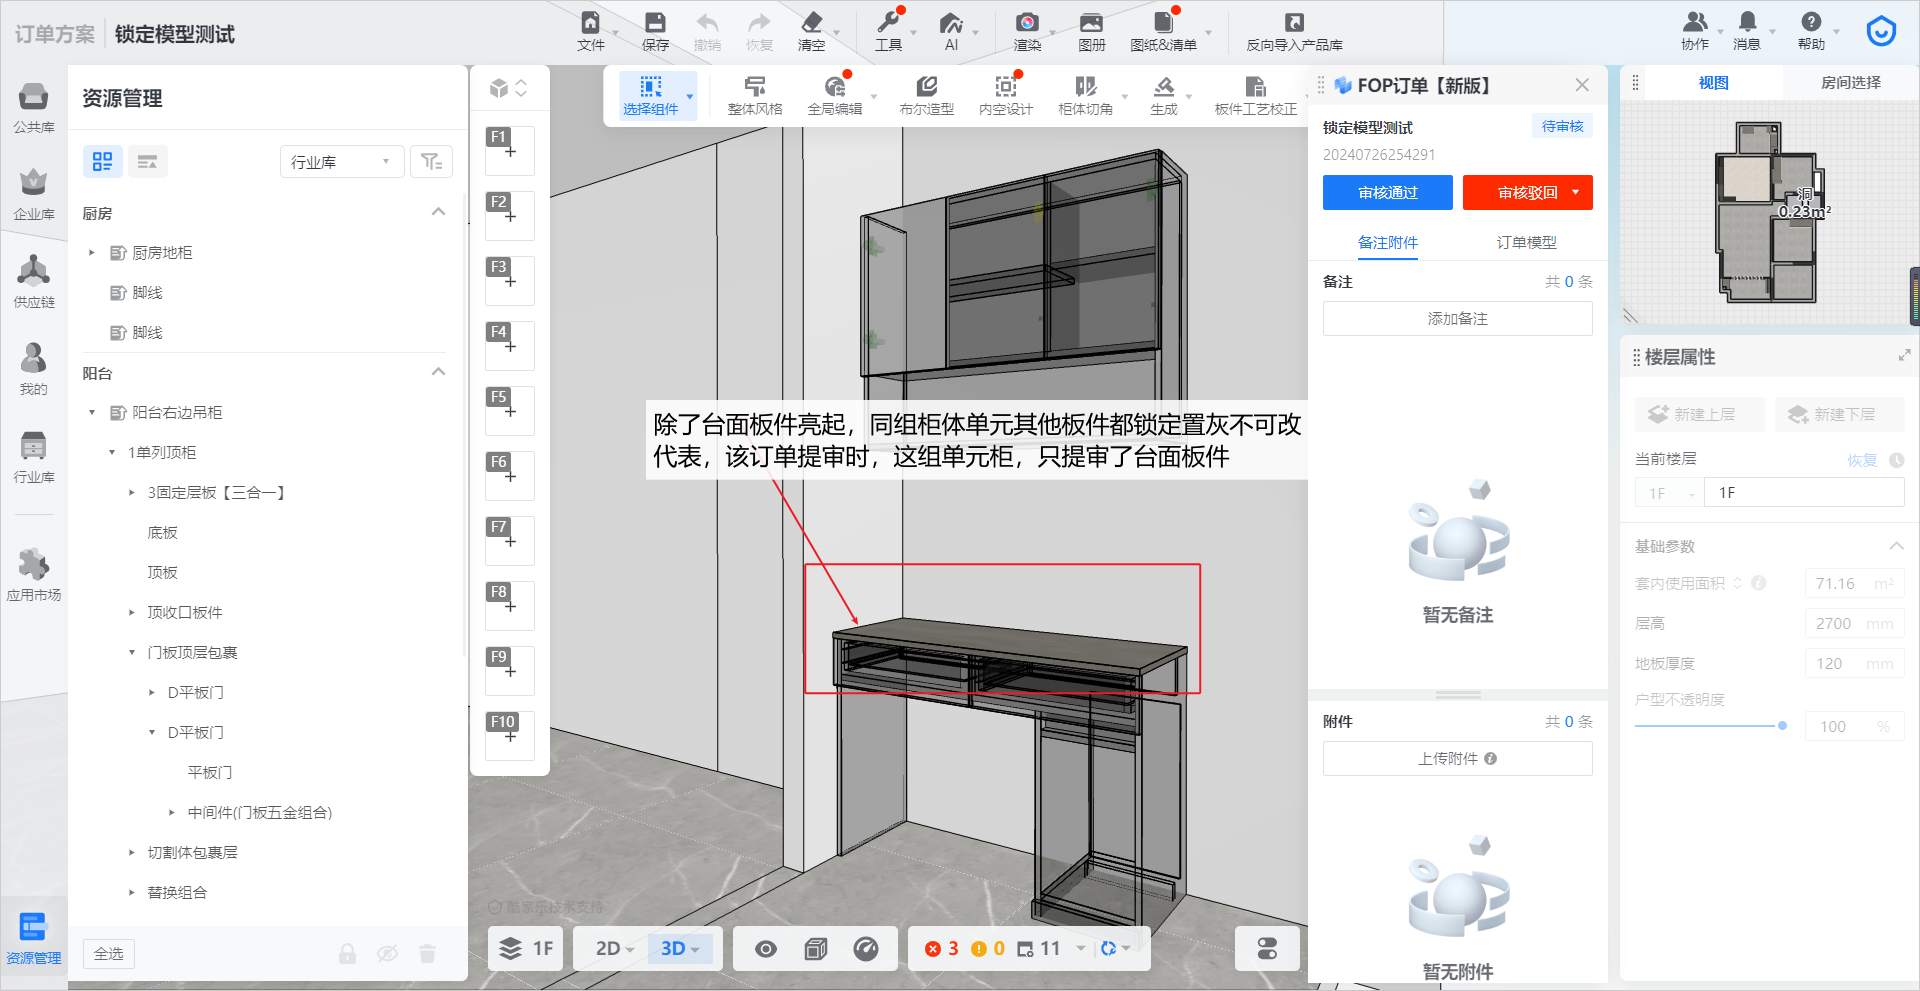Click the floor plan thumbnail preview
1920x991 pixels.
(1768, 213)
